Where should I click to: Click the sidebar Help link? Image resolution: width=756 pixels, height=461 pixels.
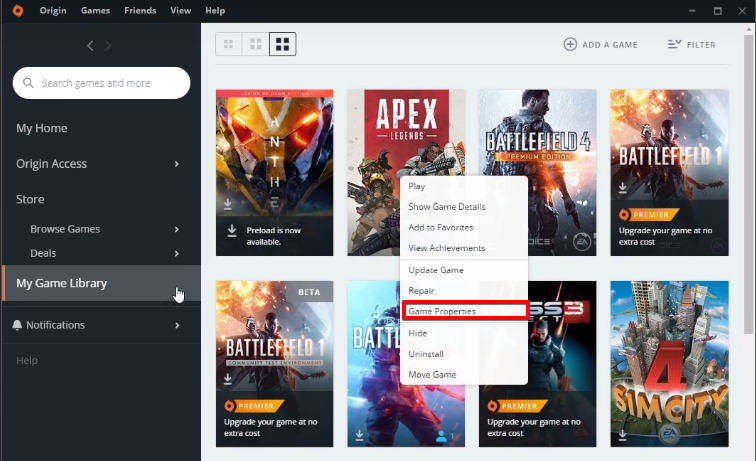click(27, 360)
